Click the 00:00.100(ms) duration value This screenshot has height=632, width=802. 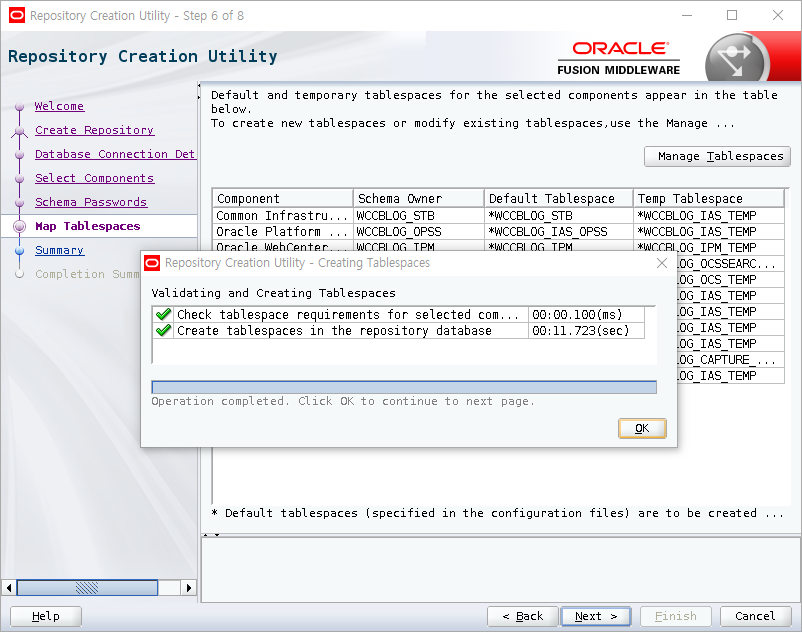coord(577,314)
